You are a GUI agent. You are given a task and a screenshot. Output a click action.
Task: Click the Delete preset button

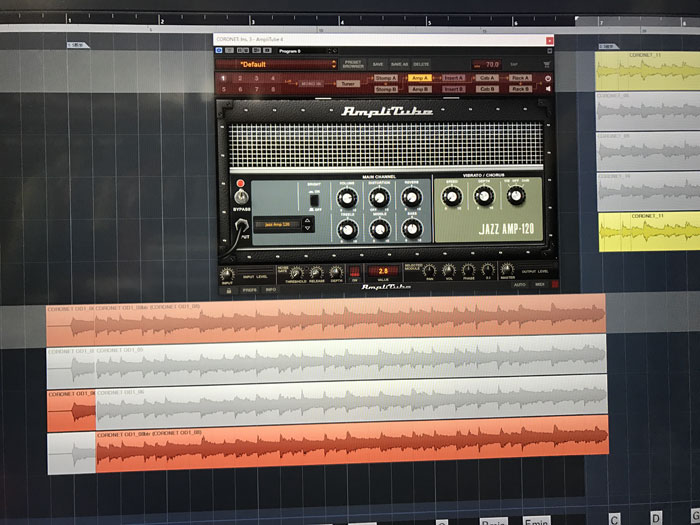click(x=421, y=64)
